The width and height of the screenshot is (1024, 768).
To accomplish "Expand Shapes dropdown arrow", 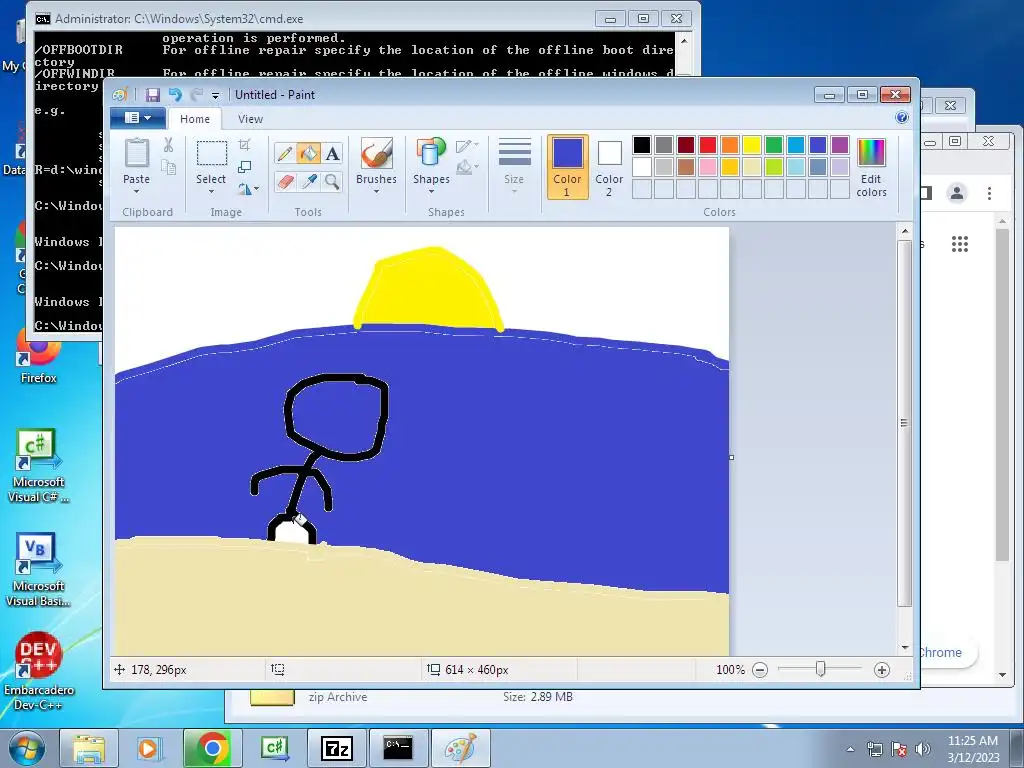I will (431, 191).
